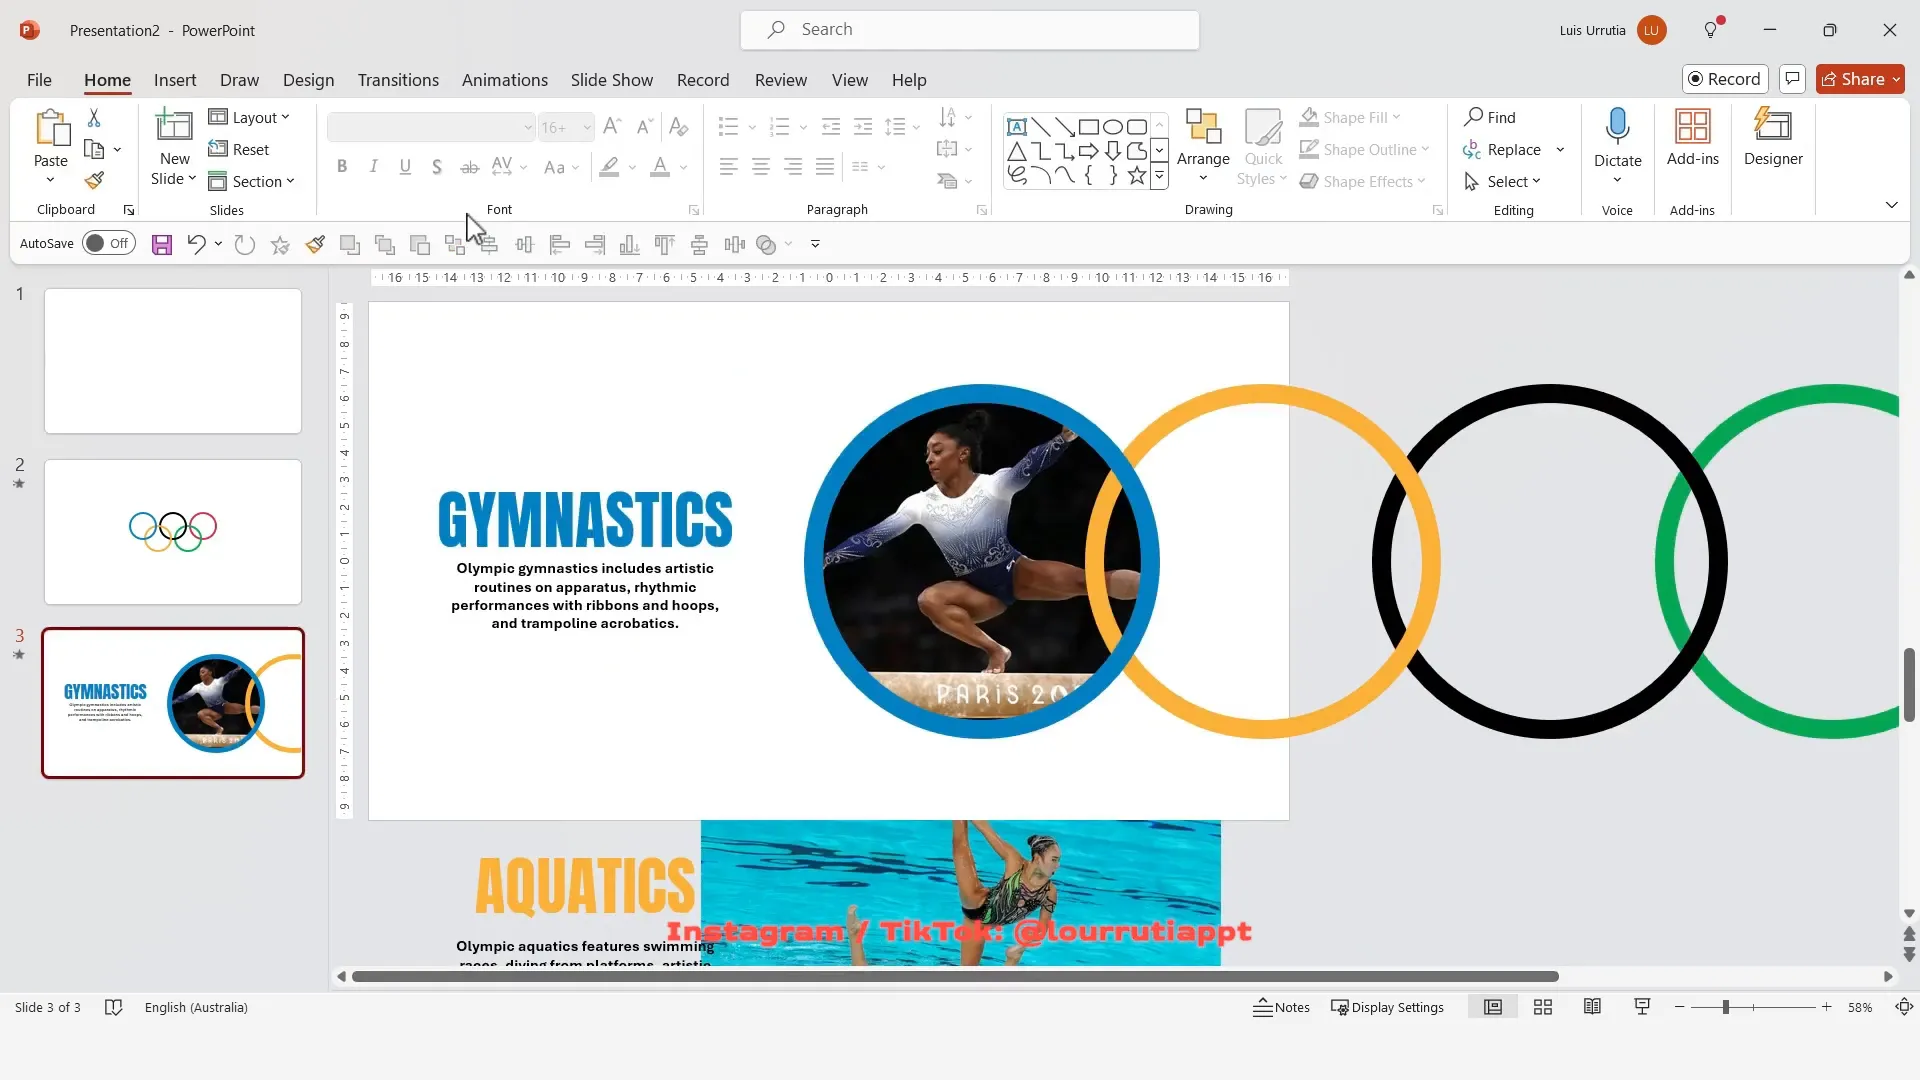Select slide 2 thumbnail with Olympic rings
Screen dimensions: 1920x1080
tap(173, 532)
